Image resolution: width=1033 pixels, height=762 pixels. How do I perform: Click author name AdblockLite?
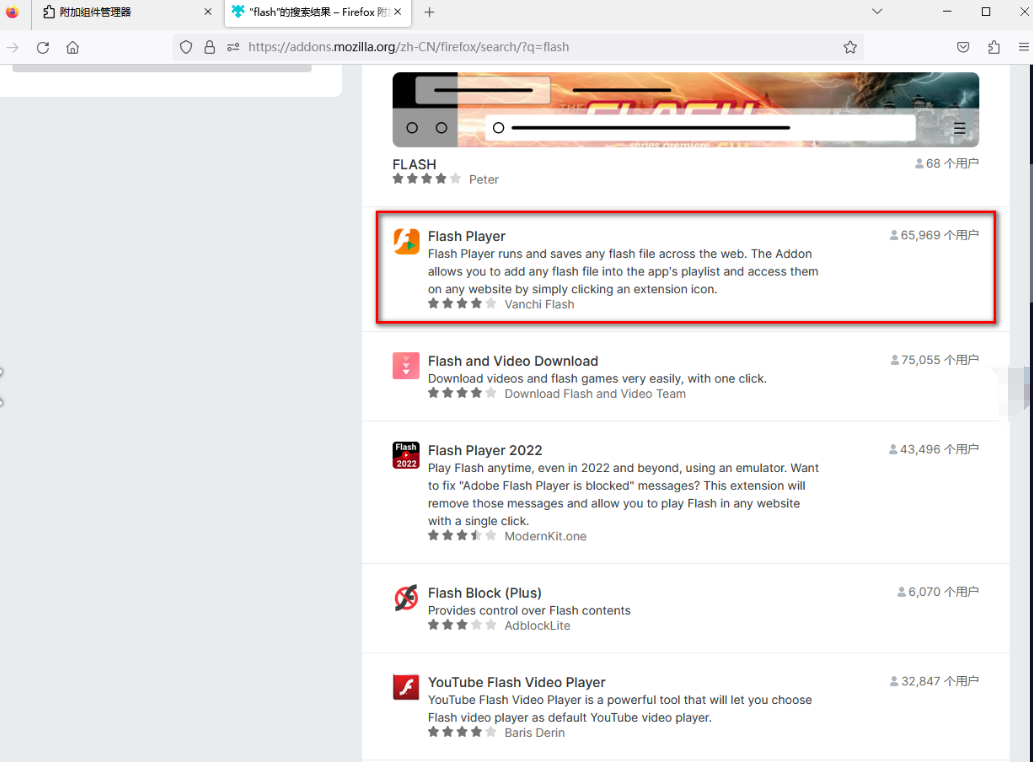537,626
